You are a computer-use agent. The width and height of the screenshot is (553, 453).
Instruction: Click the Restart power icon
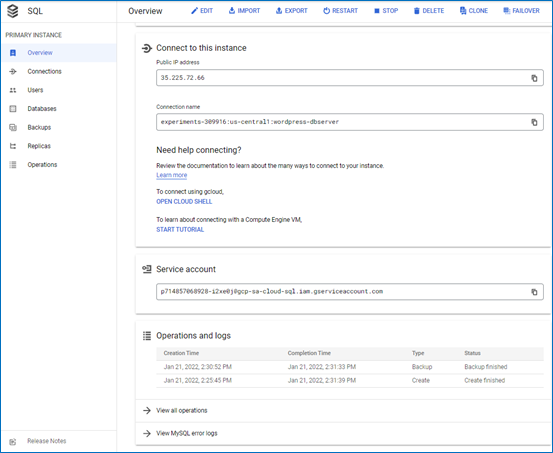click(x=327, y=11)
